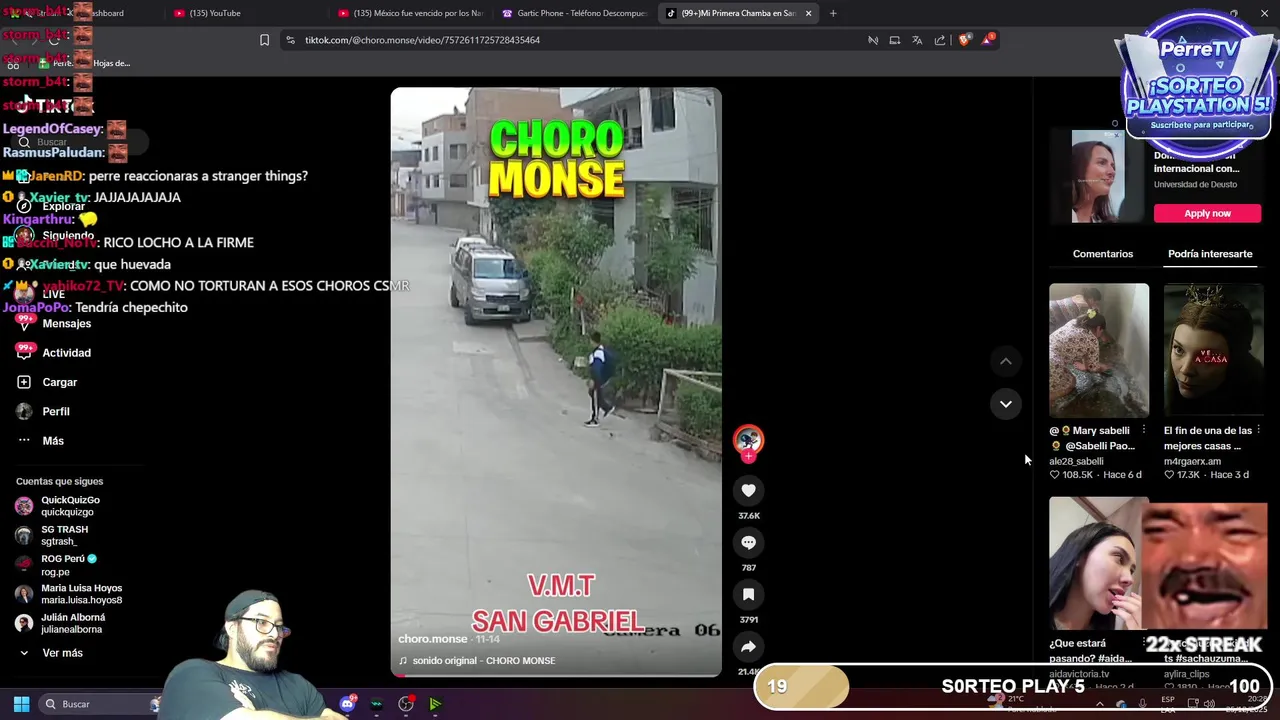The height and width of the screenshot is (720, 1280).
Task: Like the video with the heart icon
Action: (x=748, y=490)
